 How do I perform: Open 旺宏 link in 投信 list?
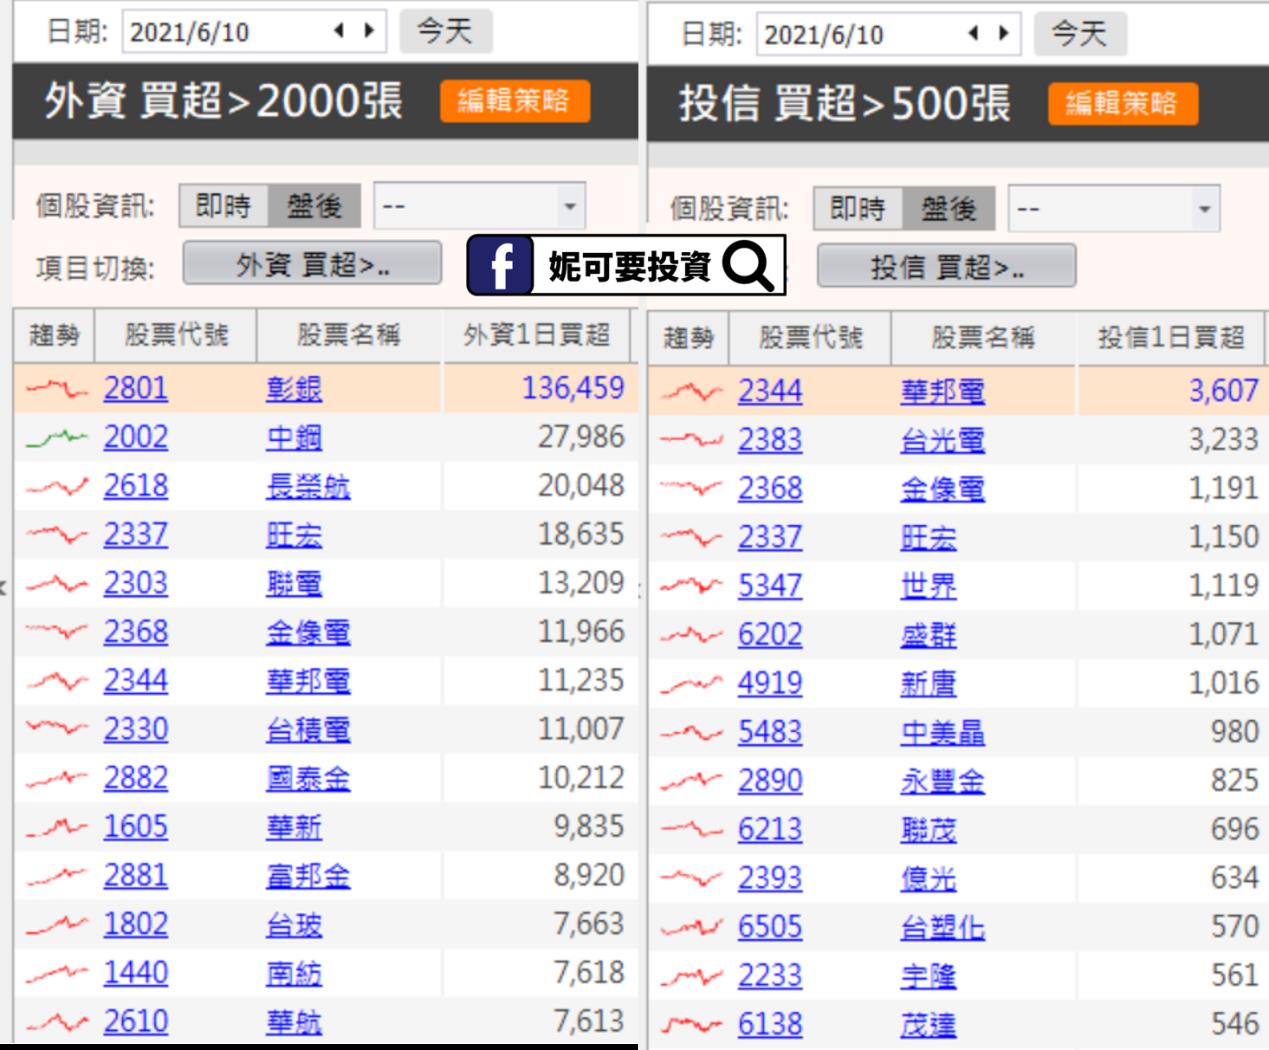coord(928,538)
